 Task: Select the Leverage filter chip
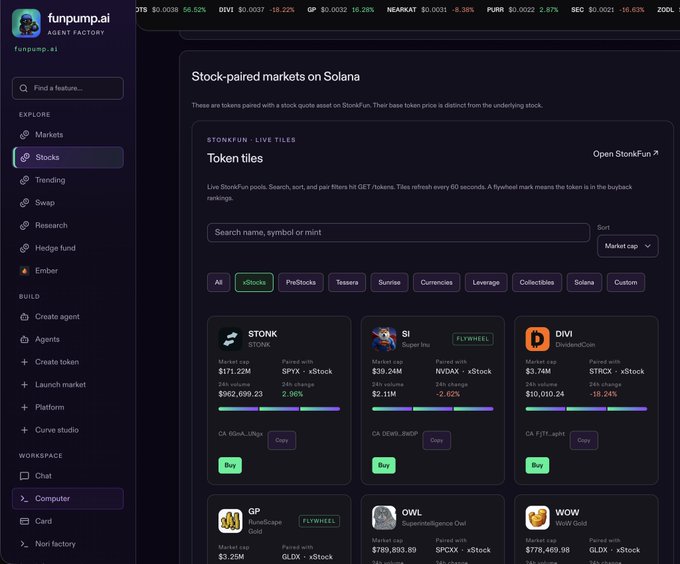486,283
